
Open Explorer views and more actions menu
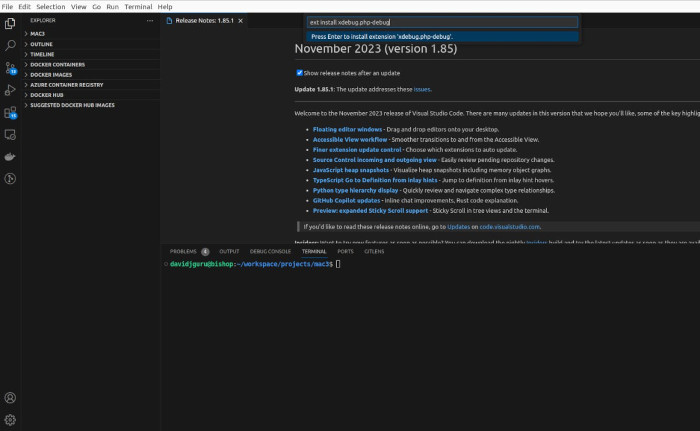150,21
